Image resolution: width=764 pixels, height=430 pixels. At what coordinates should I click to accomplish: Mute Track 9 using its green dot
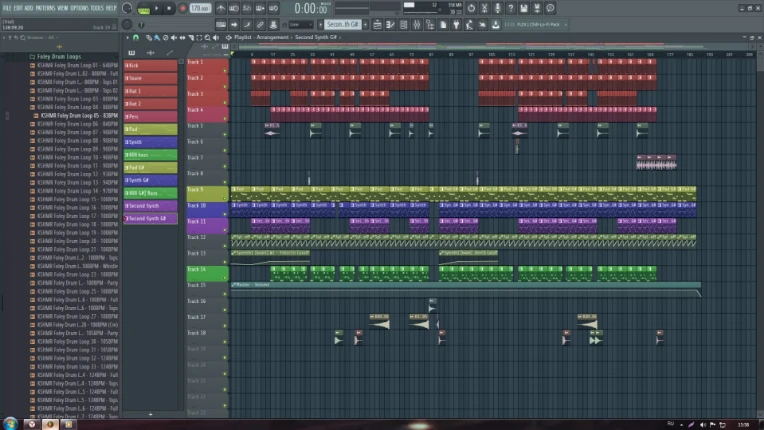tap(225, 198)
